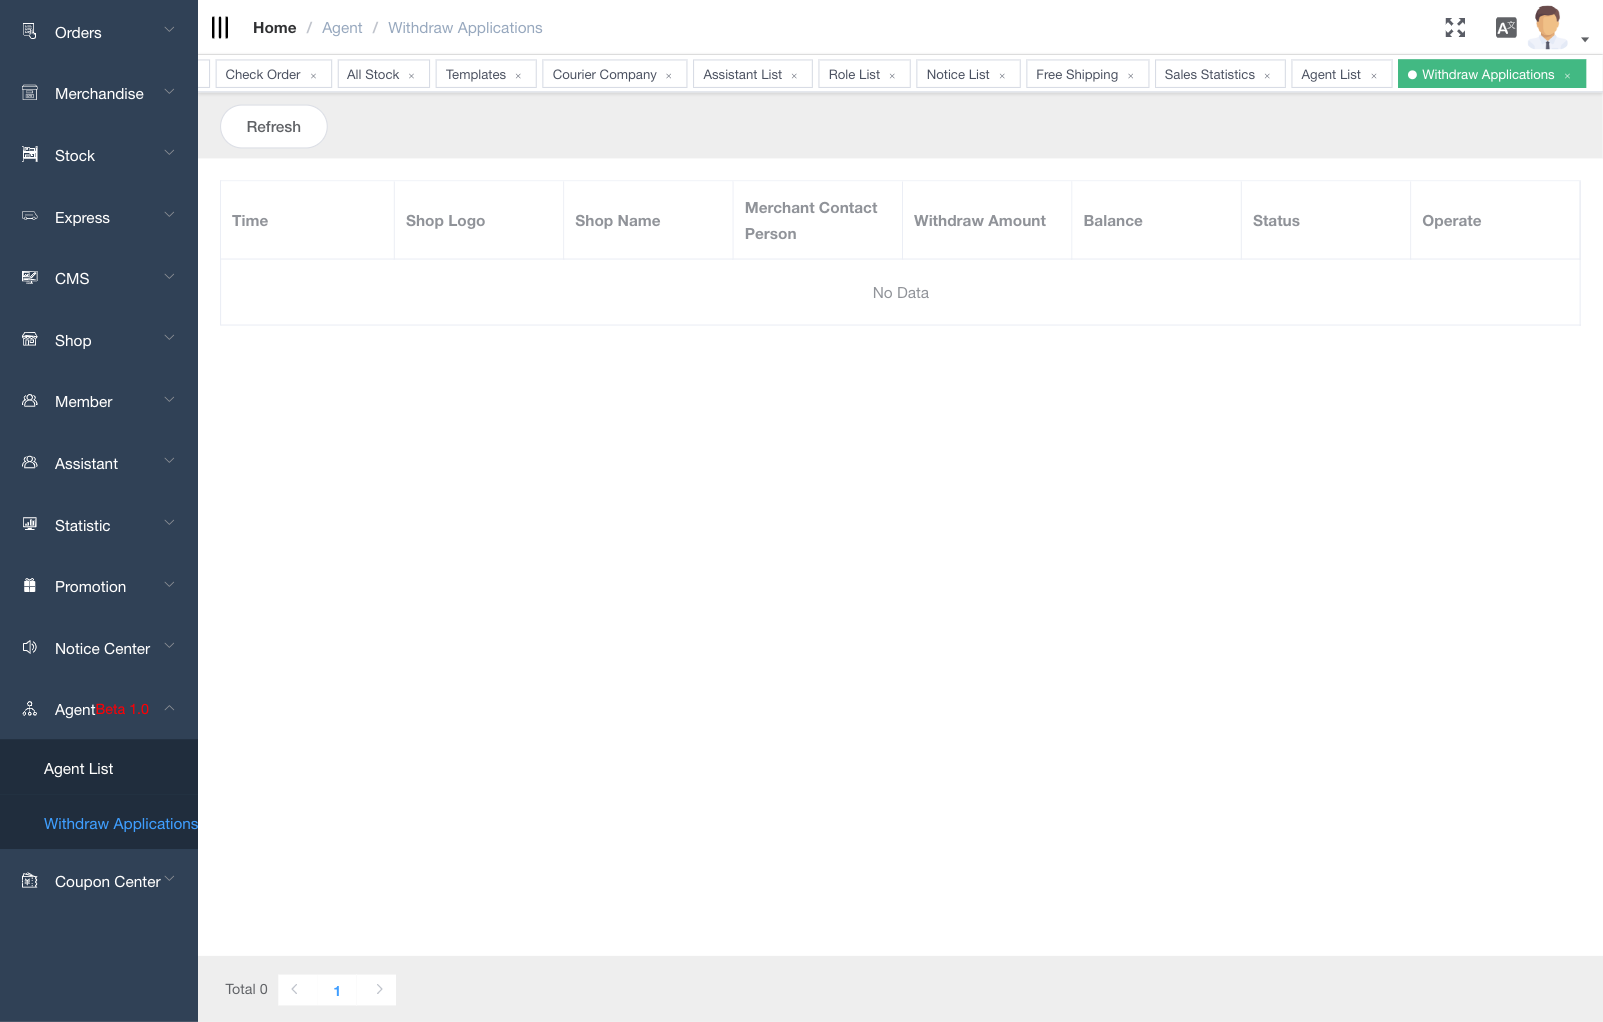Viewport: 1603px width, 1022px height.
Task: Open the Notice Center icon
Action: (30, 648)
